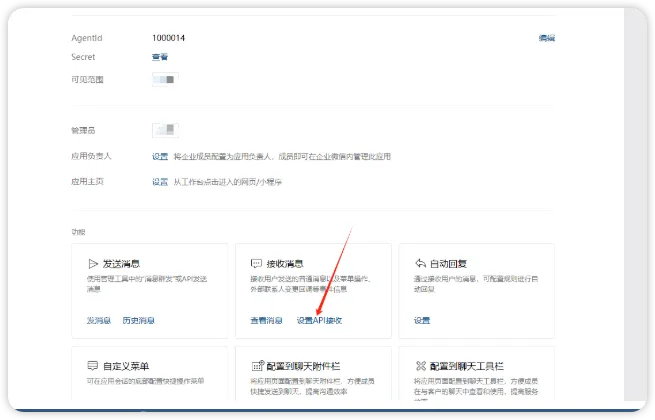Screen dimensions: 655x420
Task: Click the 自动回复 card title
Action: click(x=449, y=264)
